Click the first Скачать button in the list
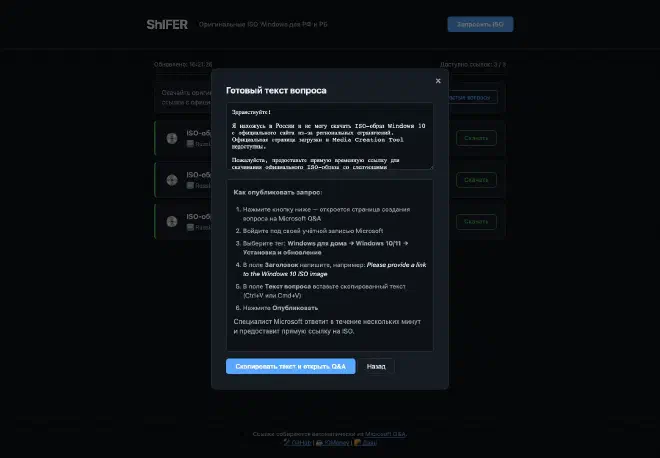Image resolution: width=660 pixels, height=458 pixels. 476,138
